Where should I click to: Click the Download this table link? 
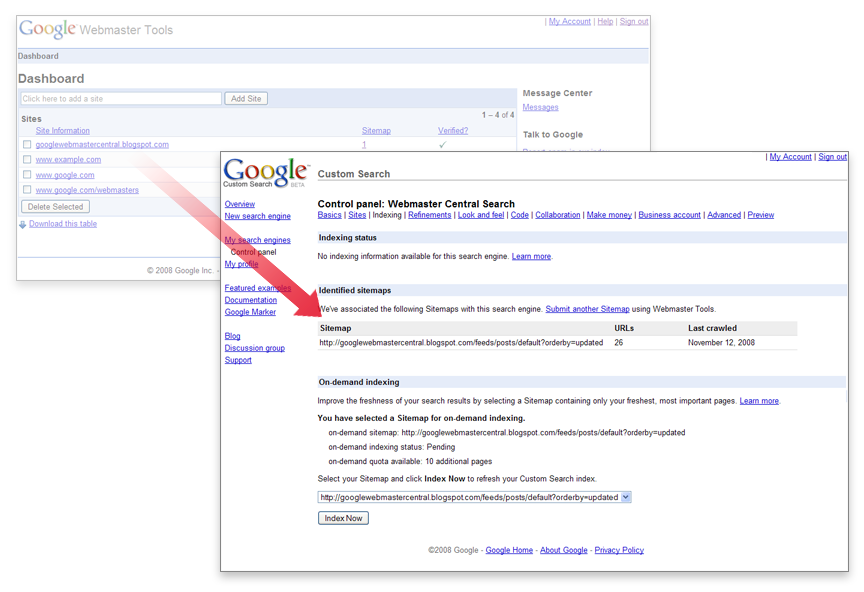point(63,224)
